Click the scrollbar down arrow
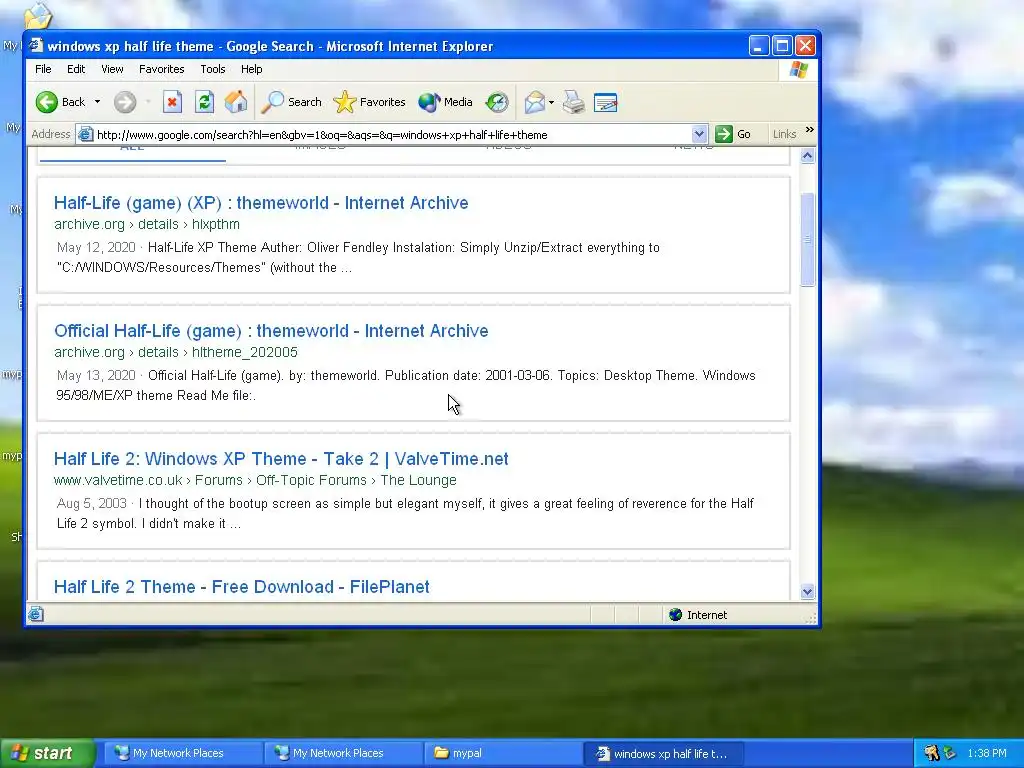 (808, 592)
